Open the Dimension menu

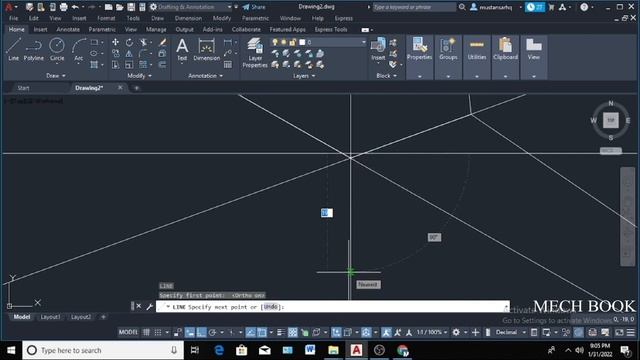tap(188, 18)
